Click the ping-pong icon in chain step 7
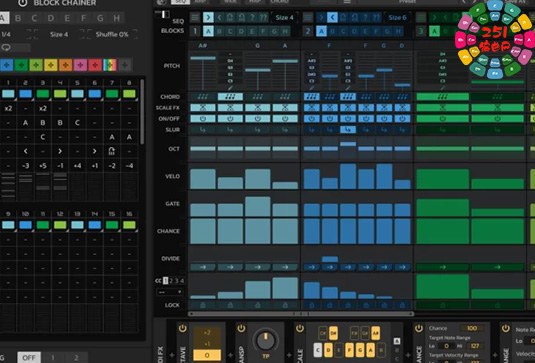The height and width of the screenshot is (363, 535). point(112,151)
